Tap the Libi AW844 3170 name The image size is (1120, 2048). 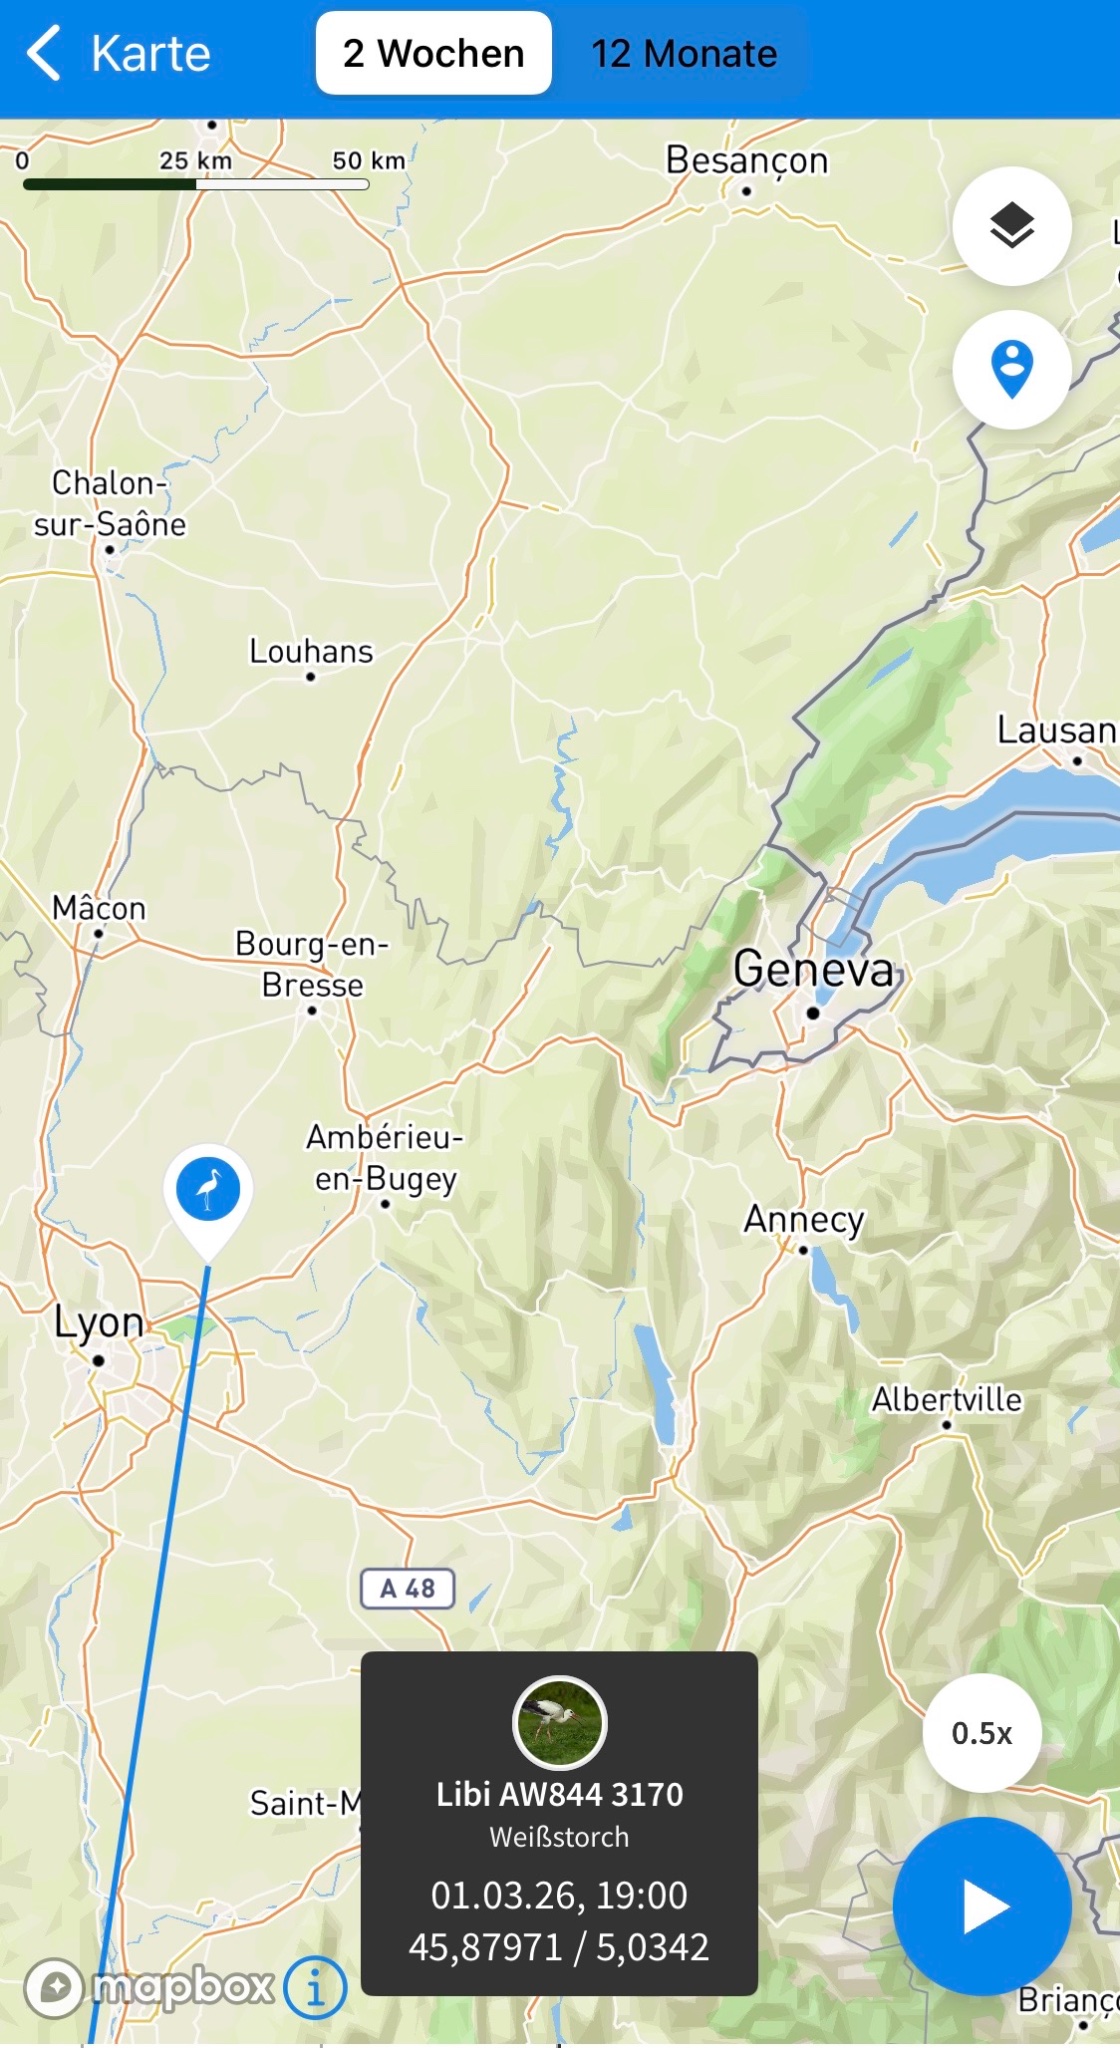click(x=559, y=1795)
